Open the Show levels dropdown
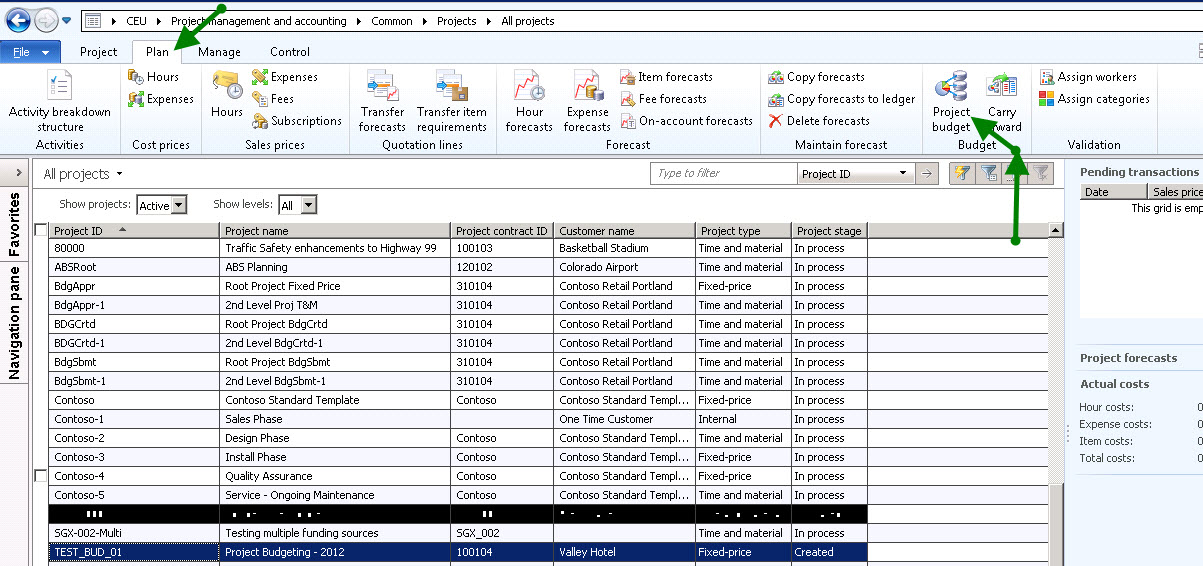Image resolution: width=1203 pixels, height=566 pixels. (308, 205)
